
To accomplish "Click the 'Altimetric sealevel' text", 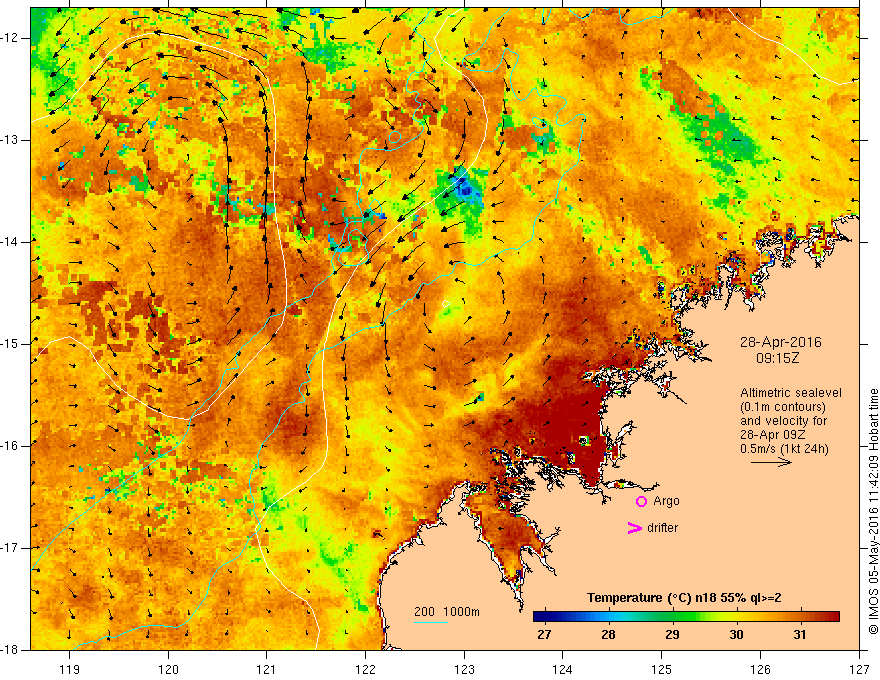I will tap(791, 393).
